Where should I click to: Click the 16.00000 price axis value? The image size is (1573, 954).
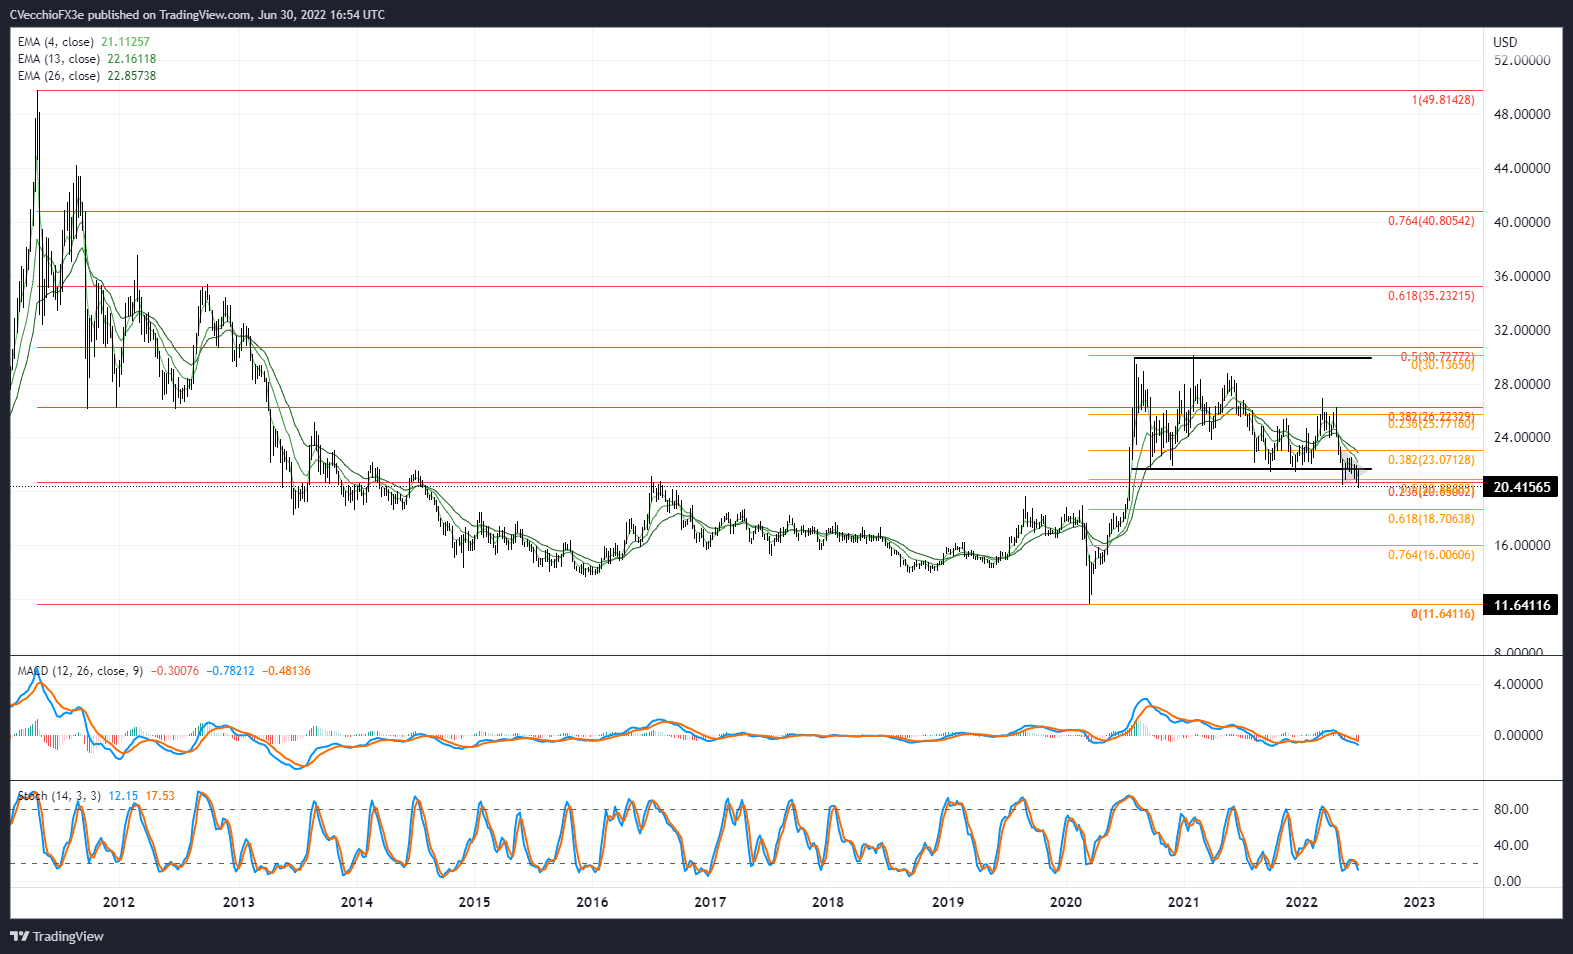click(x=1522, y=545)
